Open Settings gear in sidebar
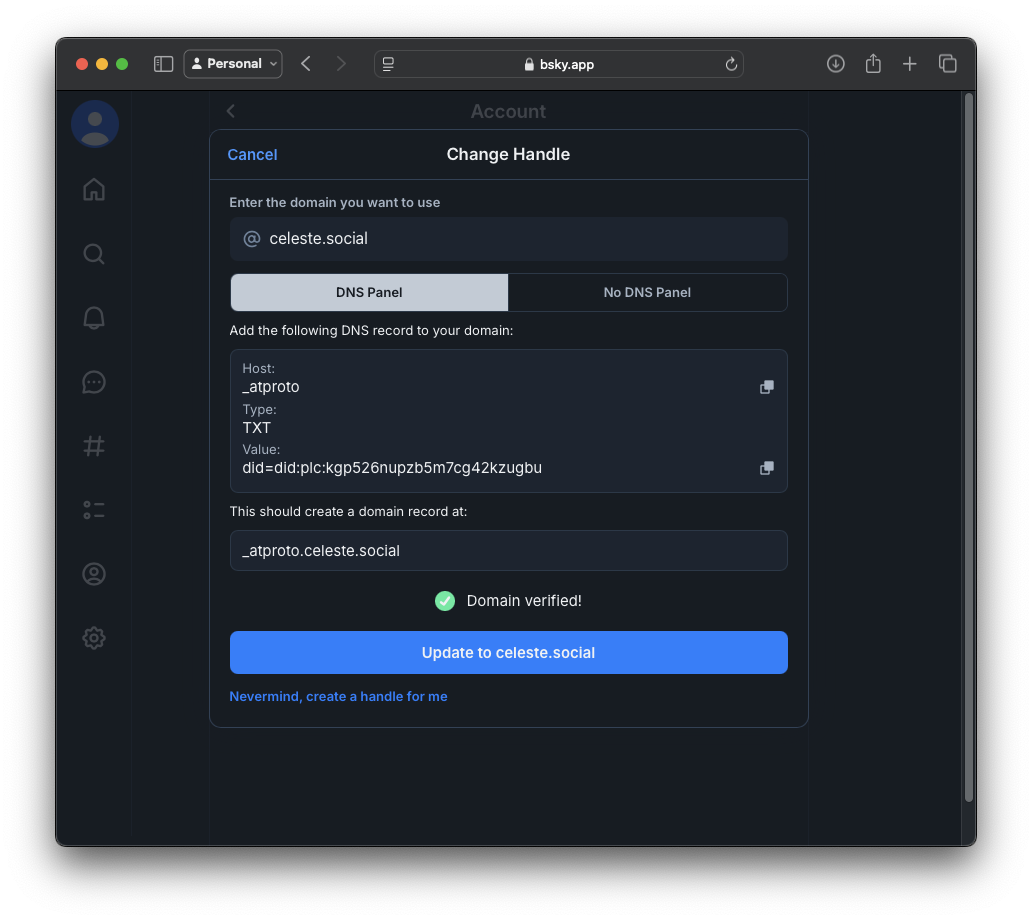 coord(94,638)
